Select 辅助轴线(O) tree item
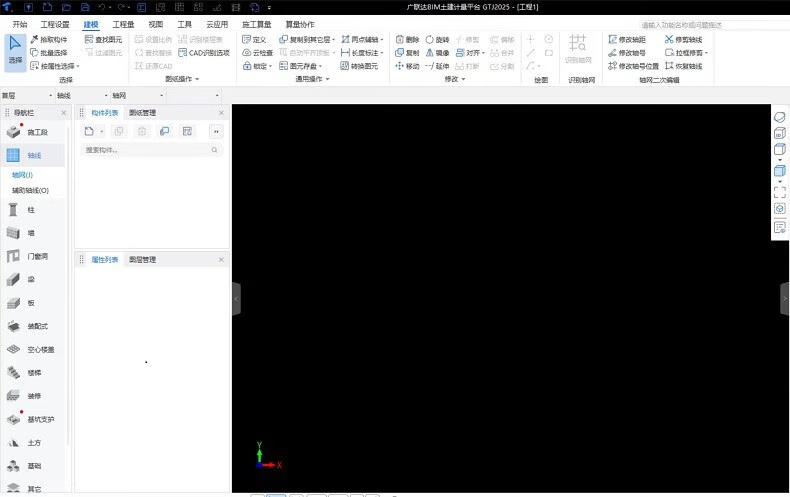Viewport: 790px width, 497px height. coord(31,190)
